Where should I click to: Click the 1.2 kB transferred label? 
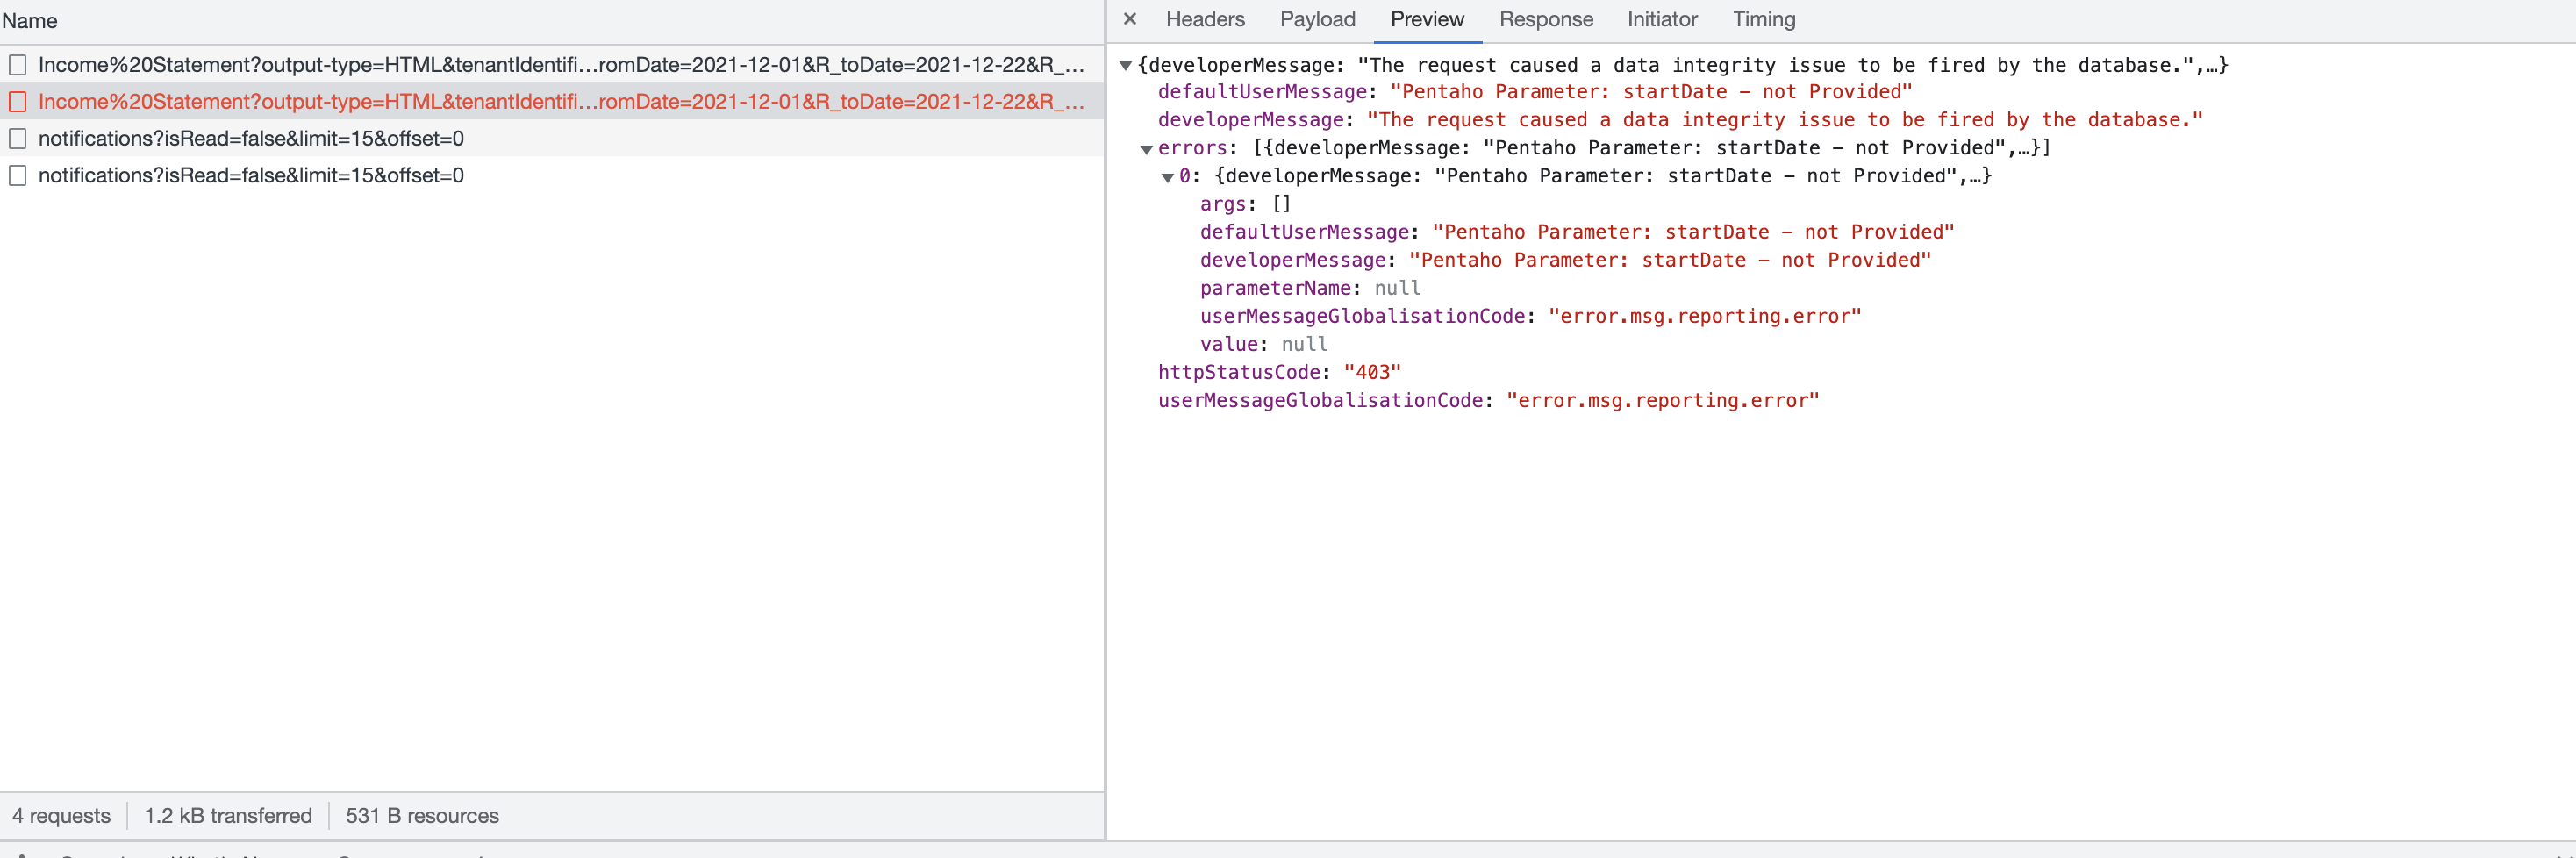pyautogui.click(x=228, y=815)
